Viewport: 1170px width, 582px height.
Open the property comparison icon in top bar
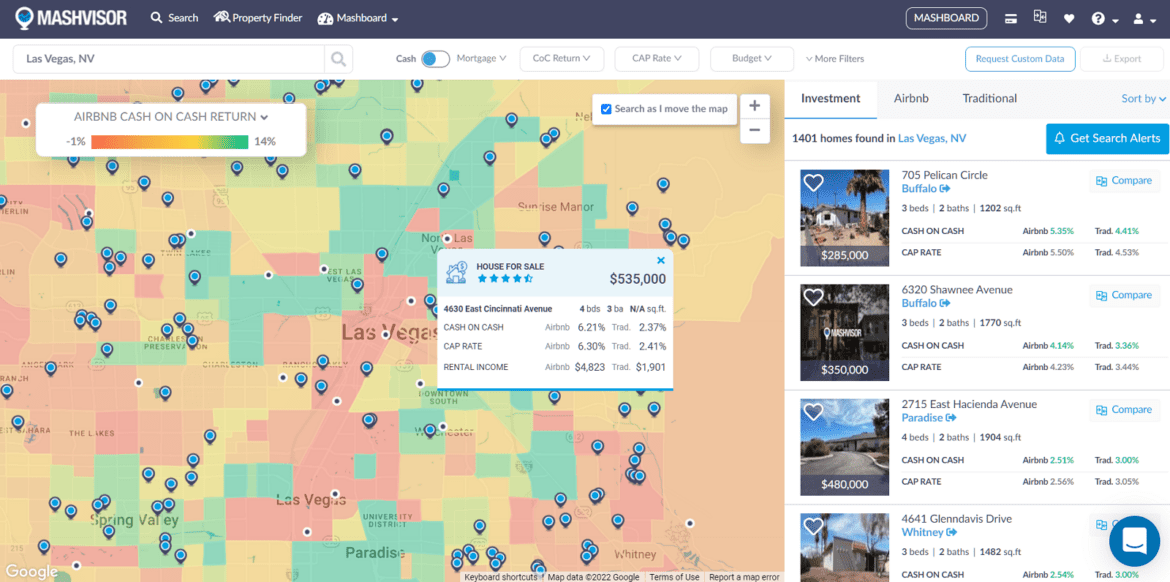1040,17
